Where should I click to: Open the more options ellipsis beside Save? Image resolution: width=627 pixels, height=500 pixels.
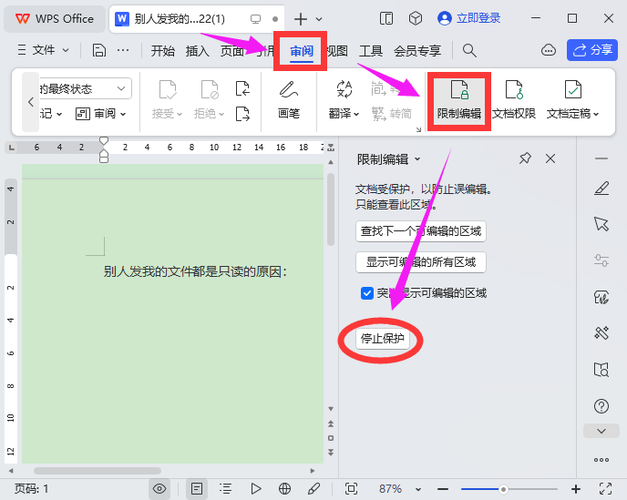(123, 50)
